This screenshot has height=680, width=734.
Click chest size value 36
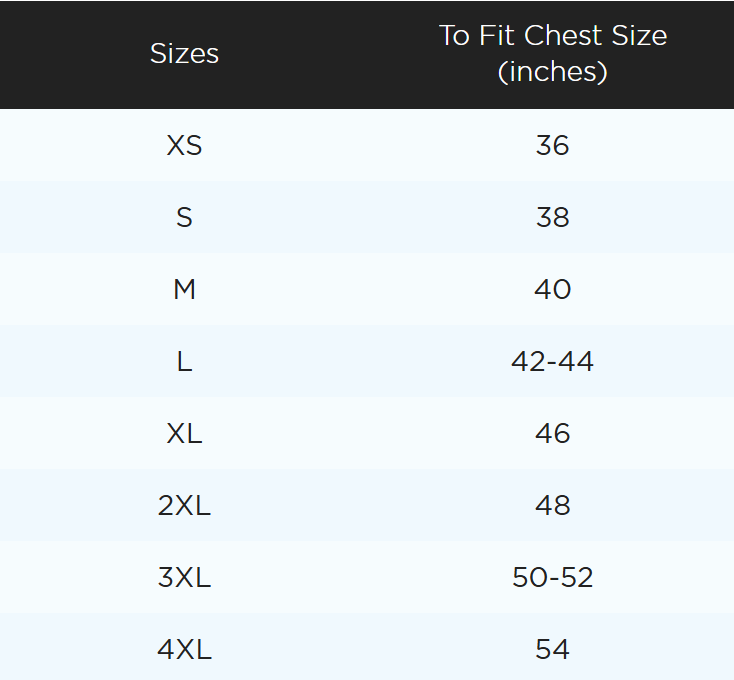552,146
